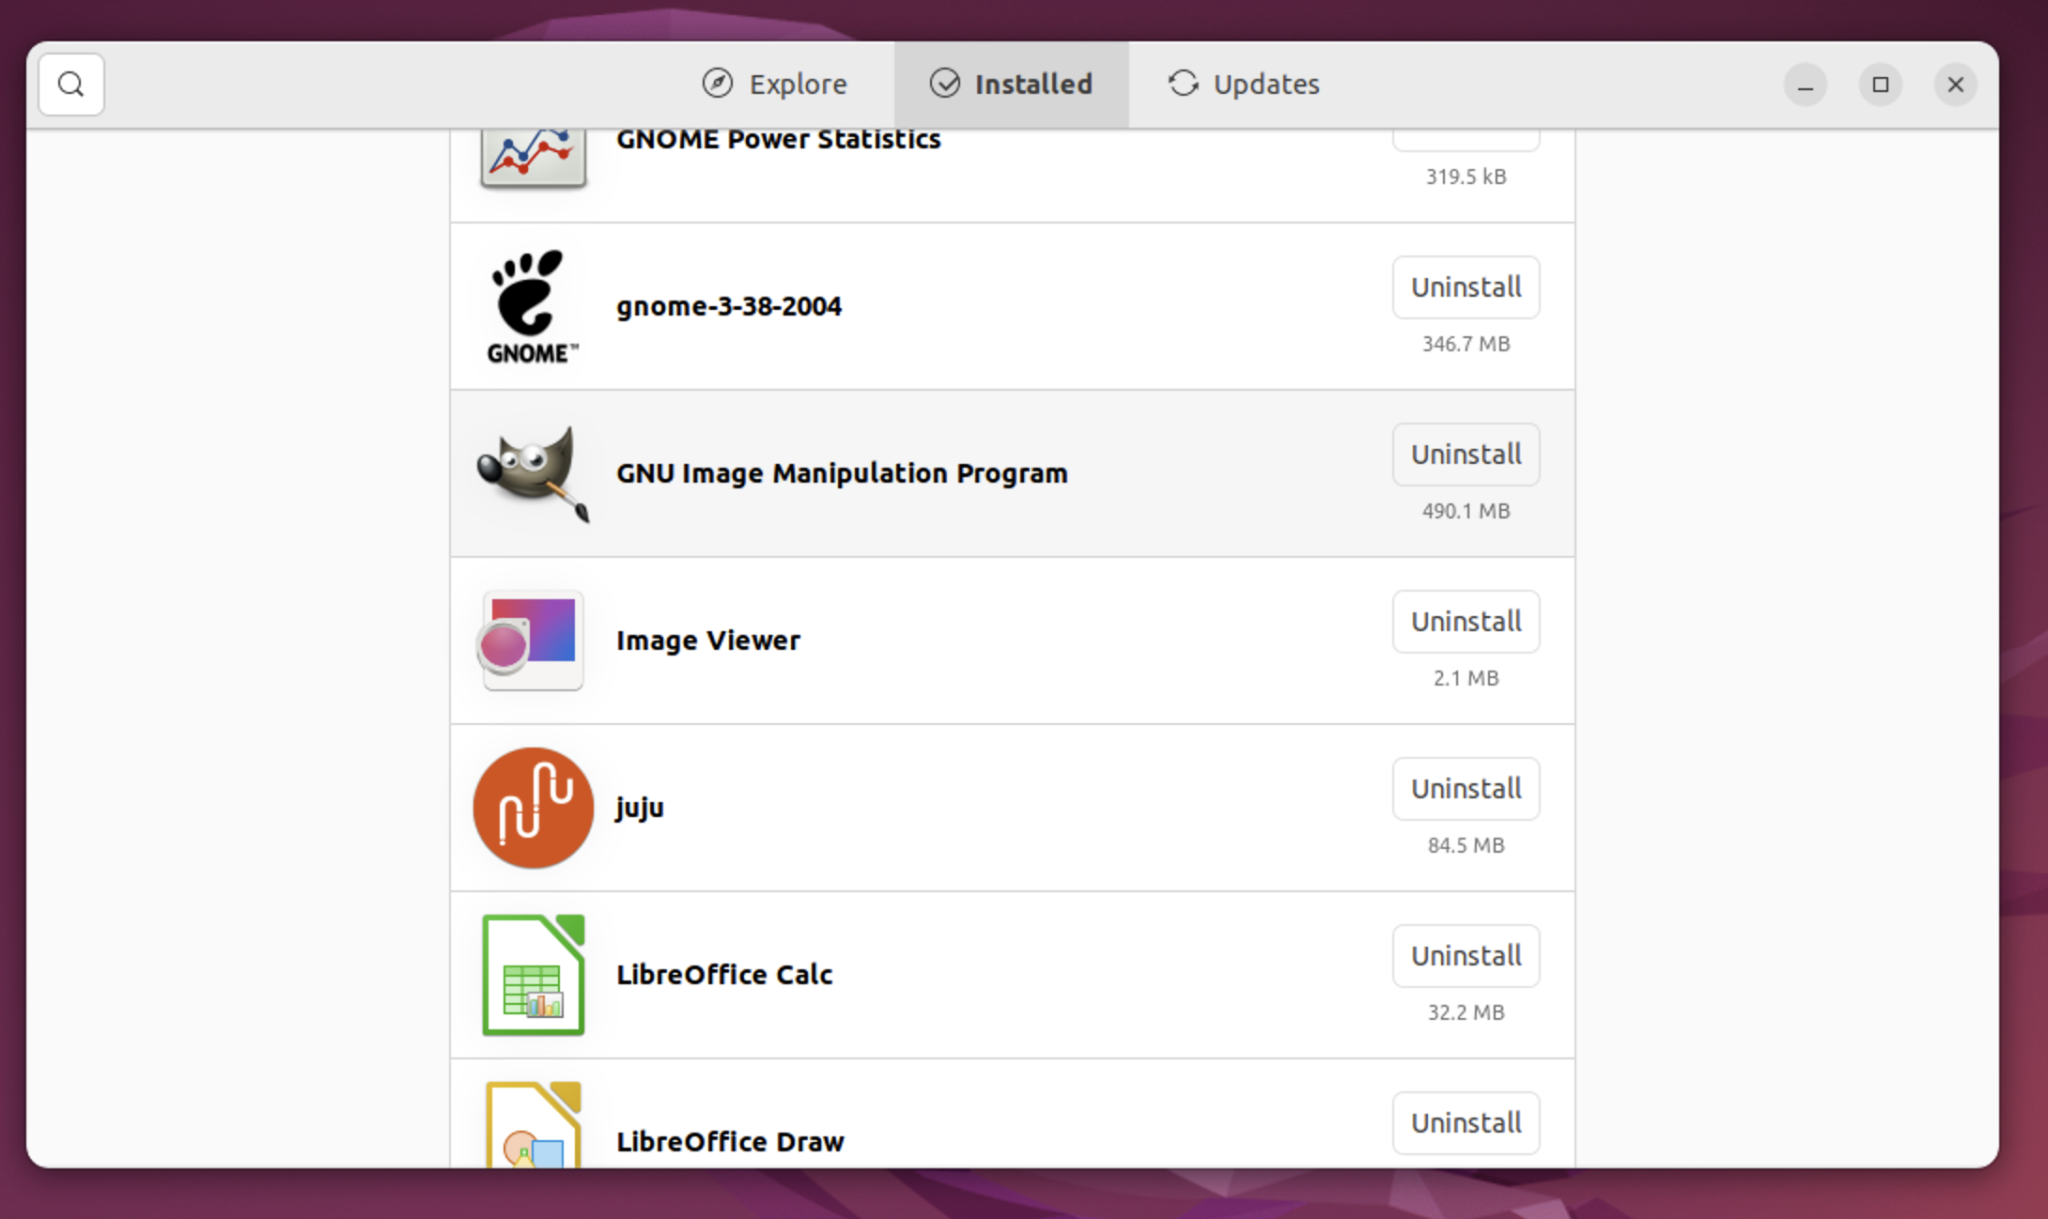The image size is (2048, 1219).
Task: Uninstall LibreOffice Calc
Action: point(1465,956)
